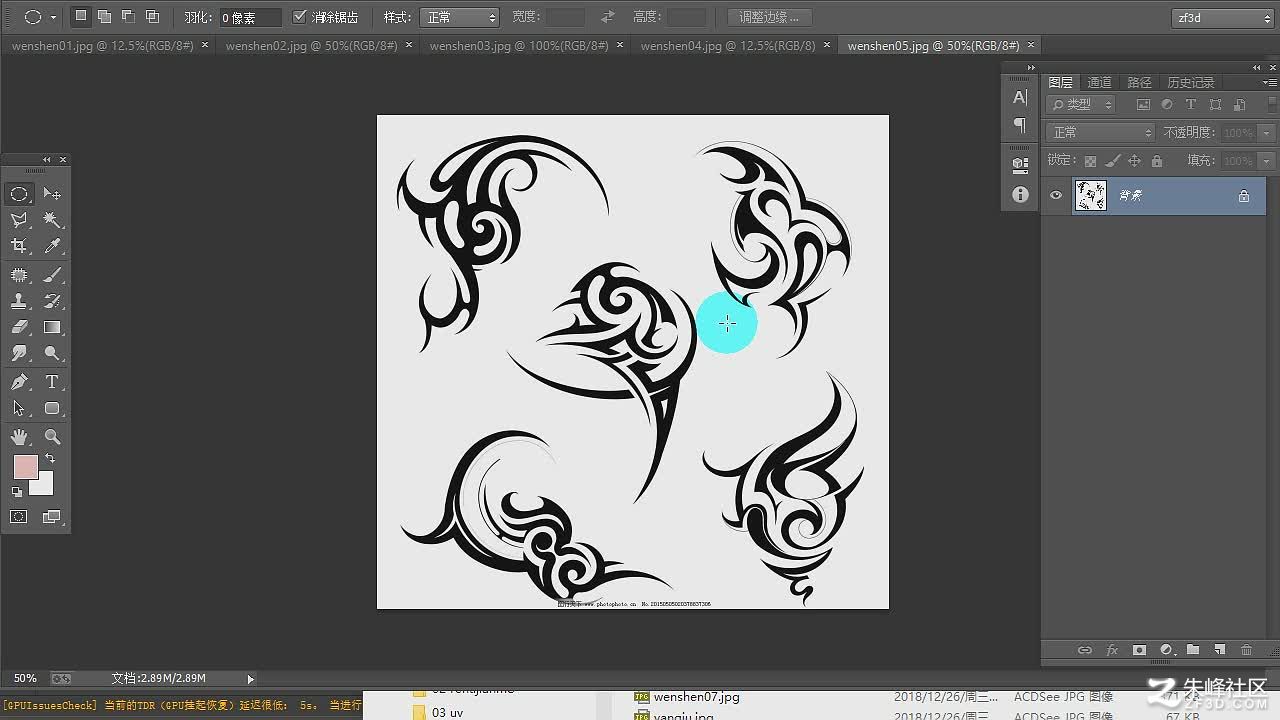Choose Add to Selection mode

pyautogui.click(x=104, y=17)
